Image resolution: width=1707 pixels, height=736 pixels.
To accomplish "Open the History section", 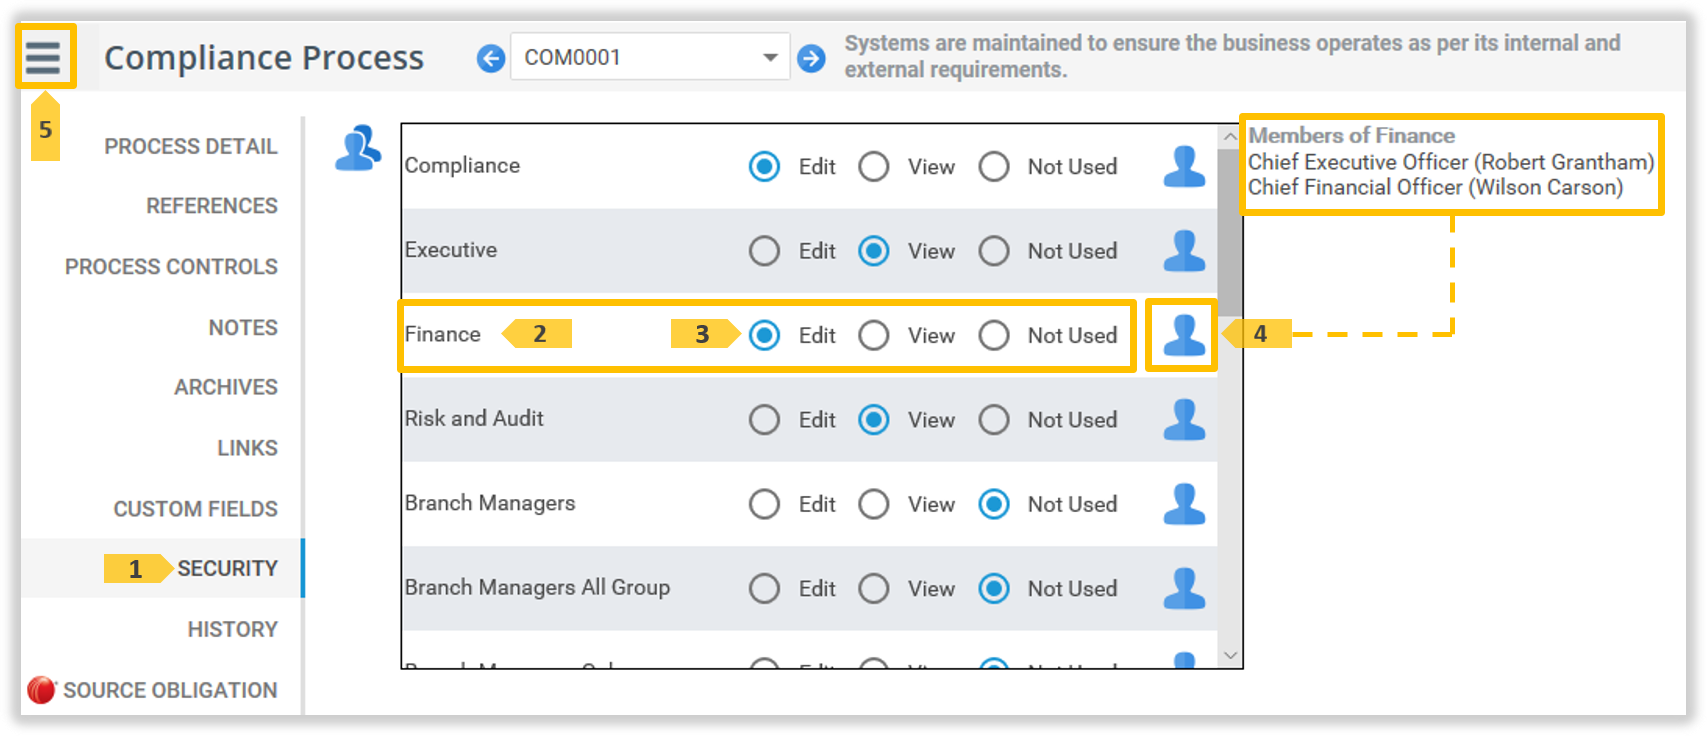I will coord(232,629).
